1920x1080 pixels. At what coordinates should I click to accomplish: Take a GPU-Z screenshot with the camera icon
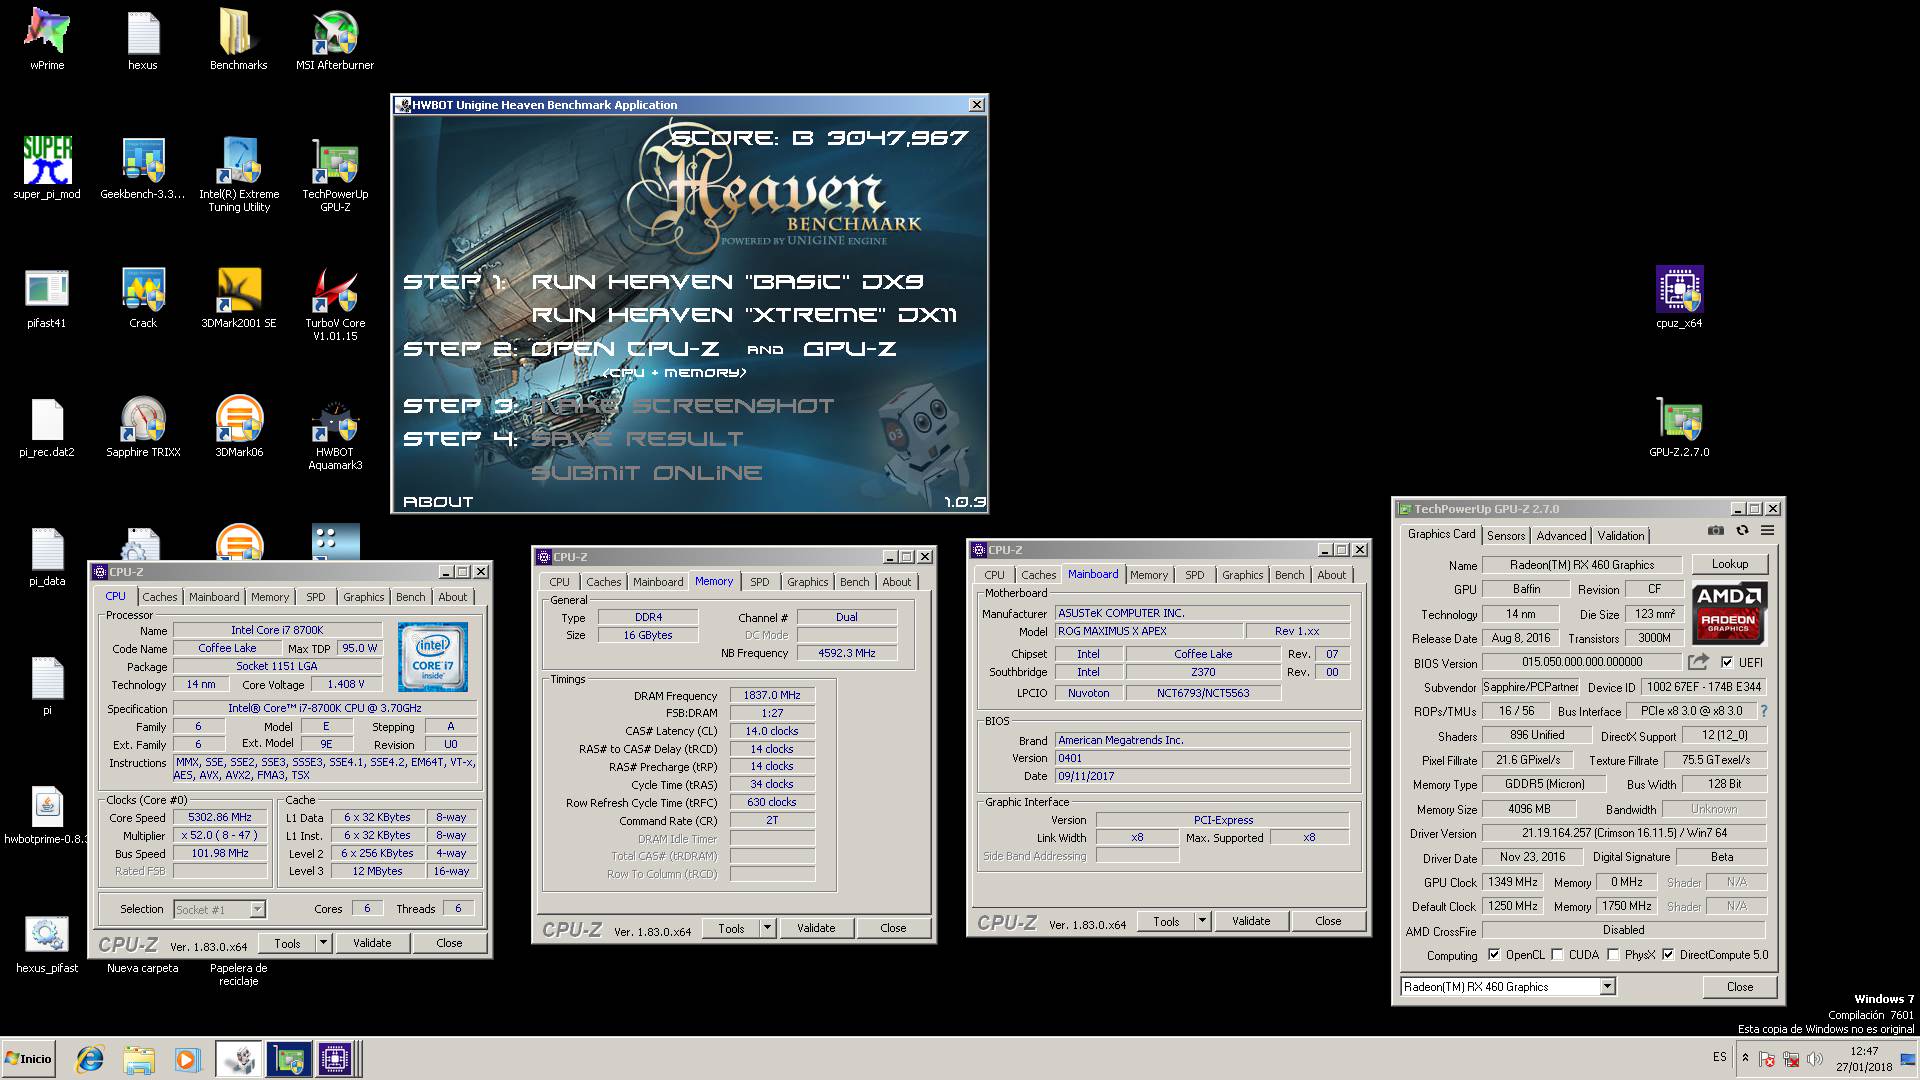[x=1716, y=531]
